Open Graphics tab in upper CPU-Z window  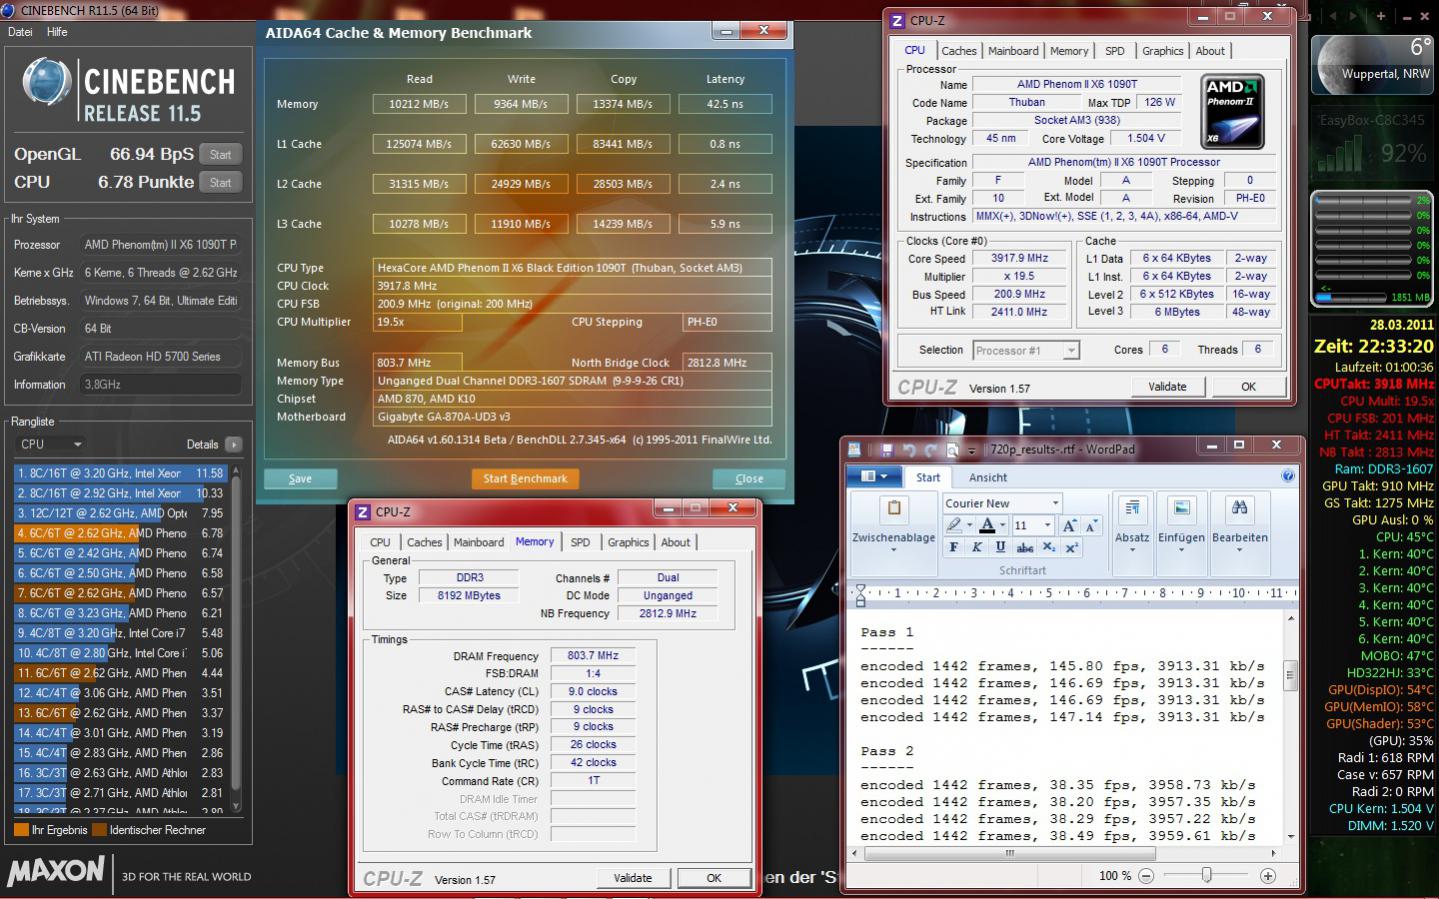click(1162, 51)
